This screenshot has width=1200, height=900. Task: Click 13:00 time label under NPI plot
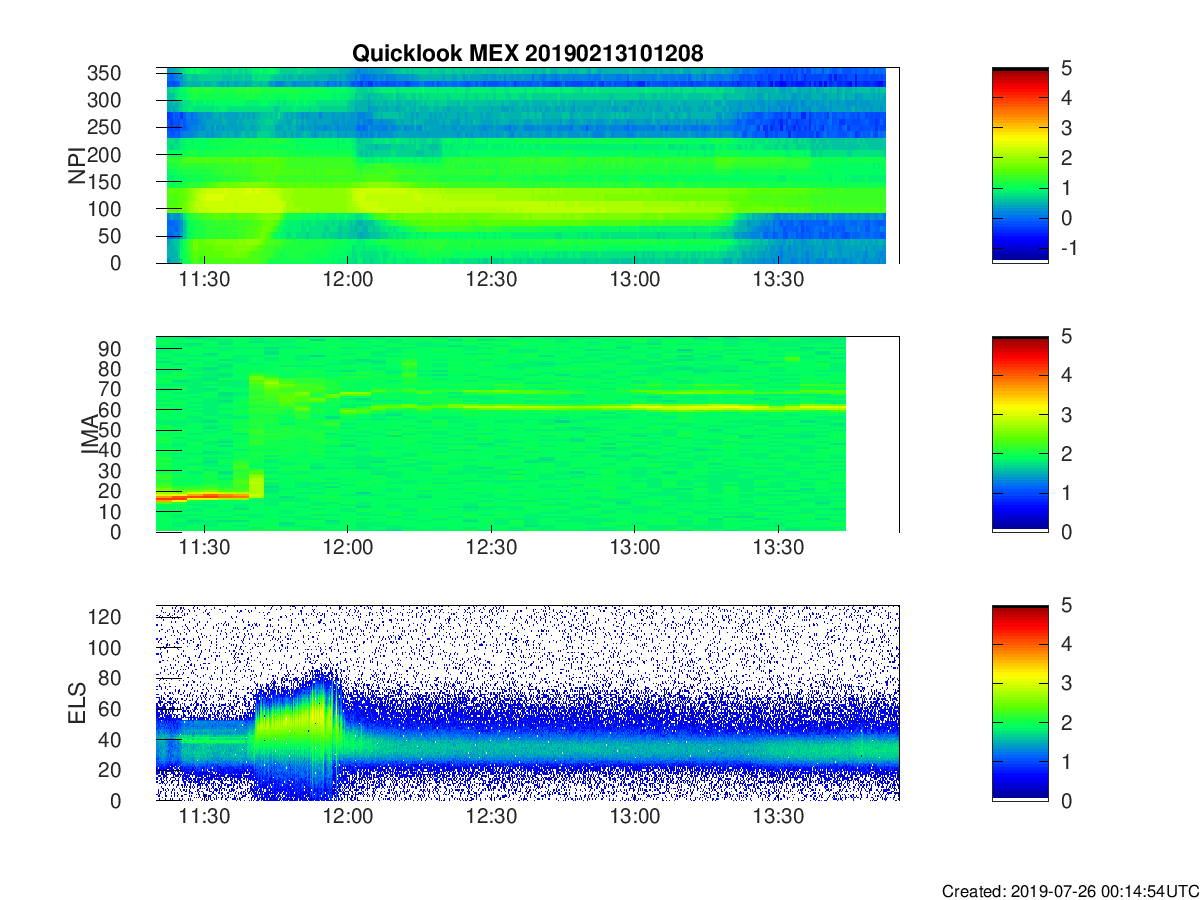[635, 280]
